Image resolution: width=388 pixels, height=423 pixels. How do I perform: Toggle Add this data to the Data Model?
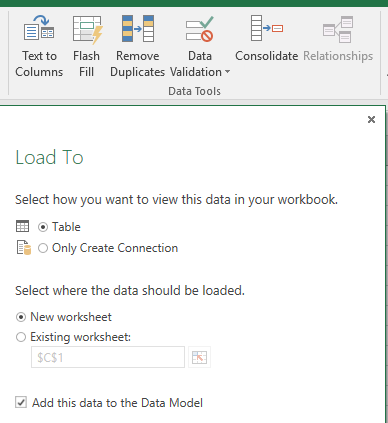(x=21, y=402)
